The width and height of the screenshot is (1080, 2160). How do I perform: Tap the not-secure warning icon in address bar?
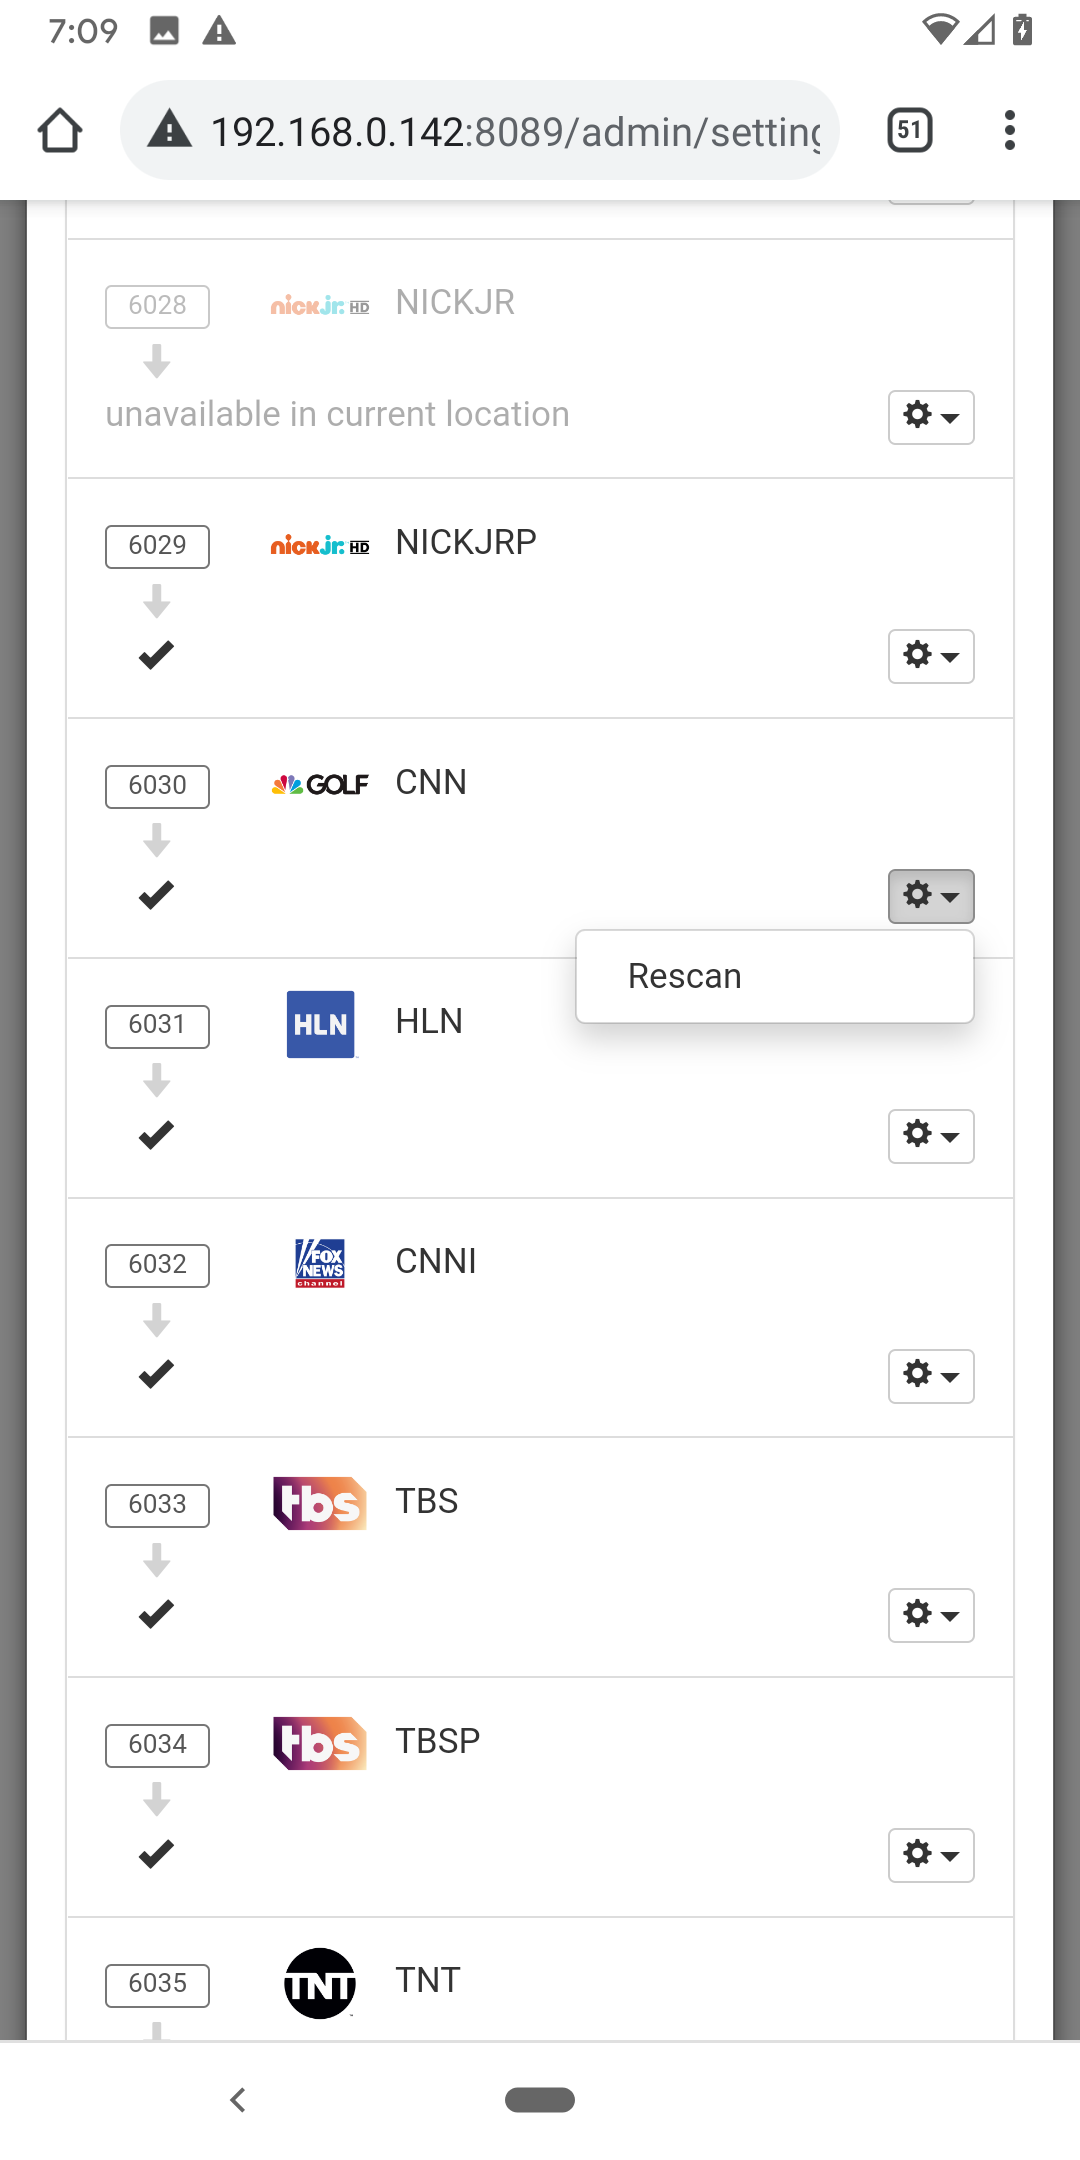pyautogui.click(x=170, y=131)
